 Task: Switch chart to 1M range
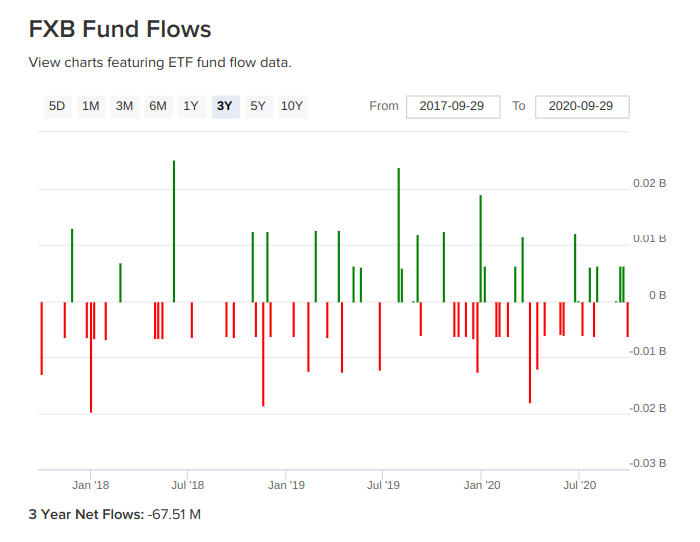click(91, 106)
